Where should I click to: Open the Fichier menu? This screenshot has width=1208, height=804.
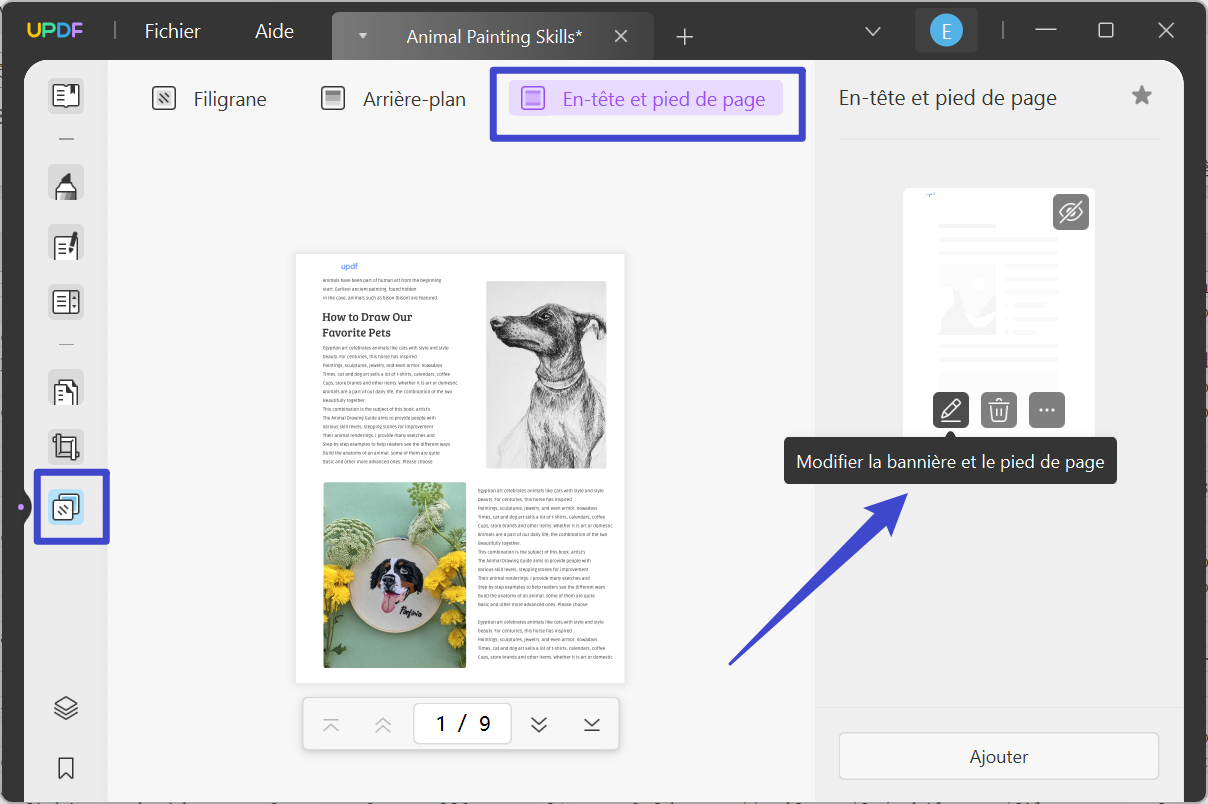[x=171, y=31]
